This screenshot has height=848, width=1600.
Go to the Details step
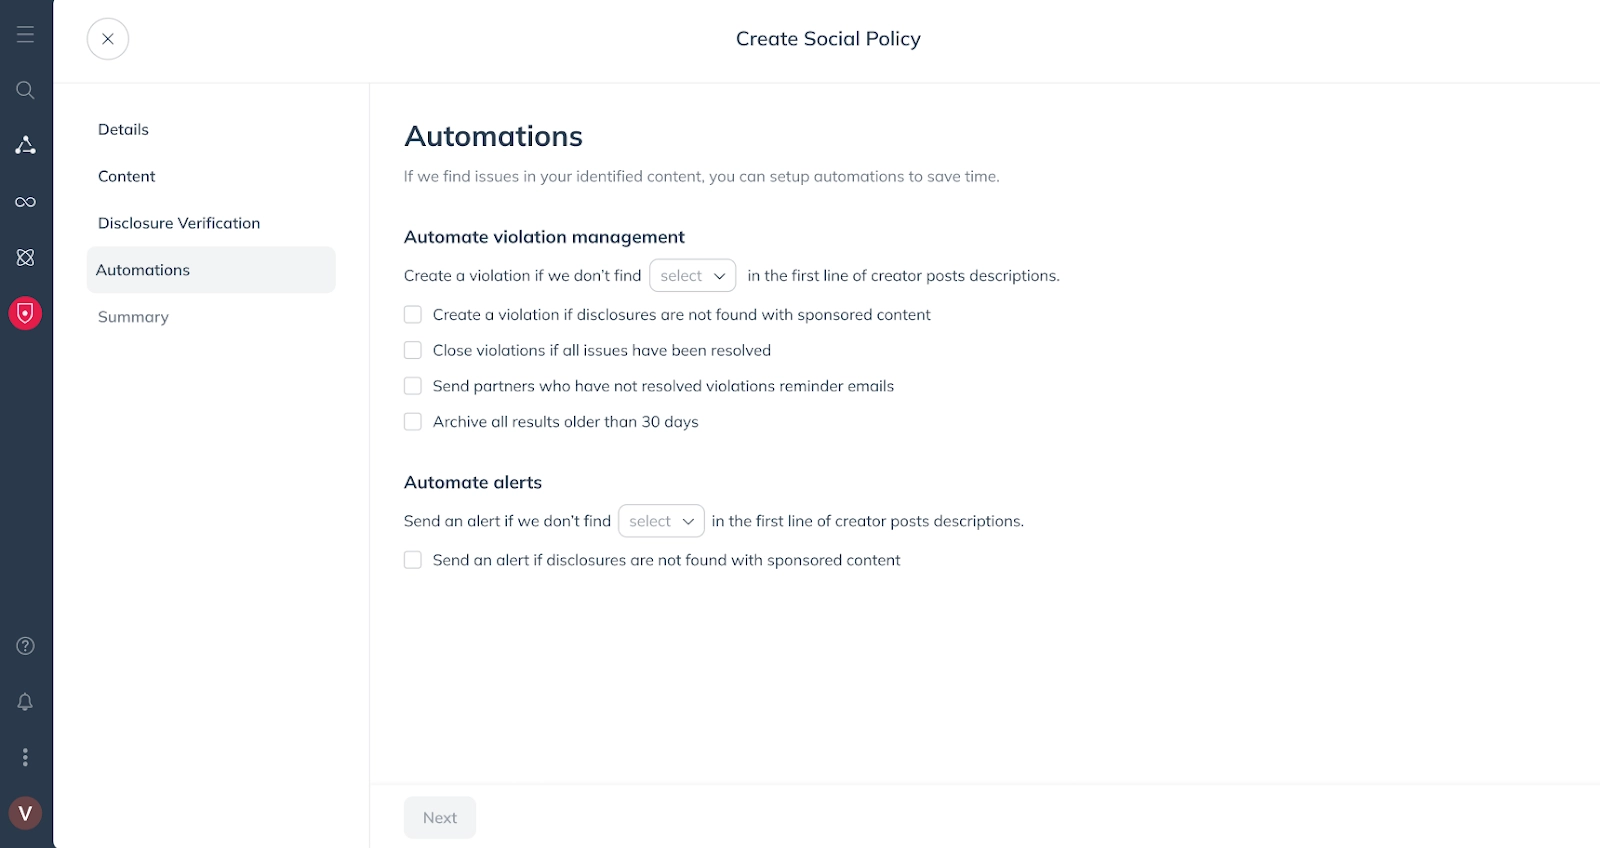coord(123,129)
